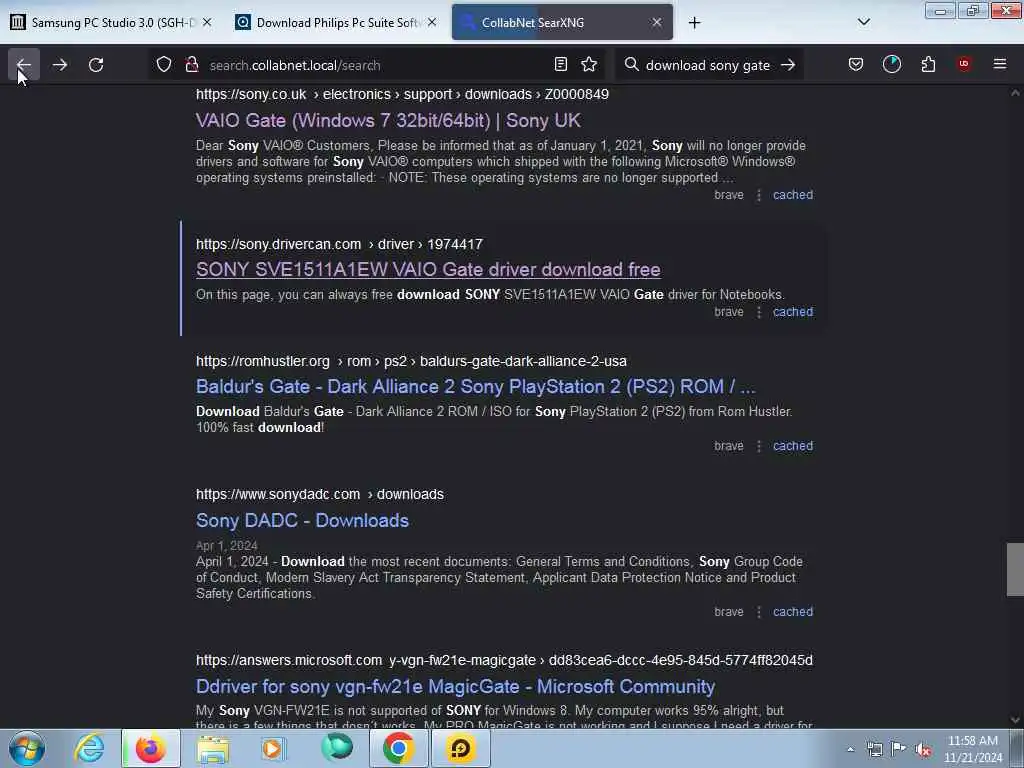Expand options dots for Sony UK result

tap(758, 195)
